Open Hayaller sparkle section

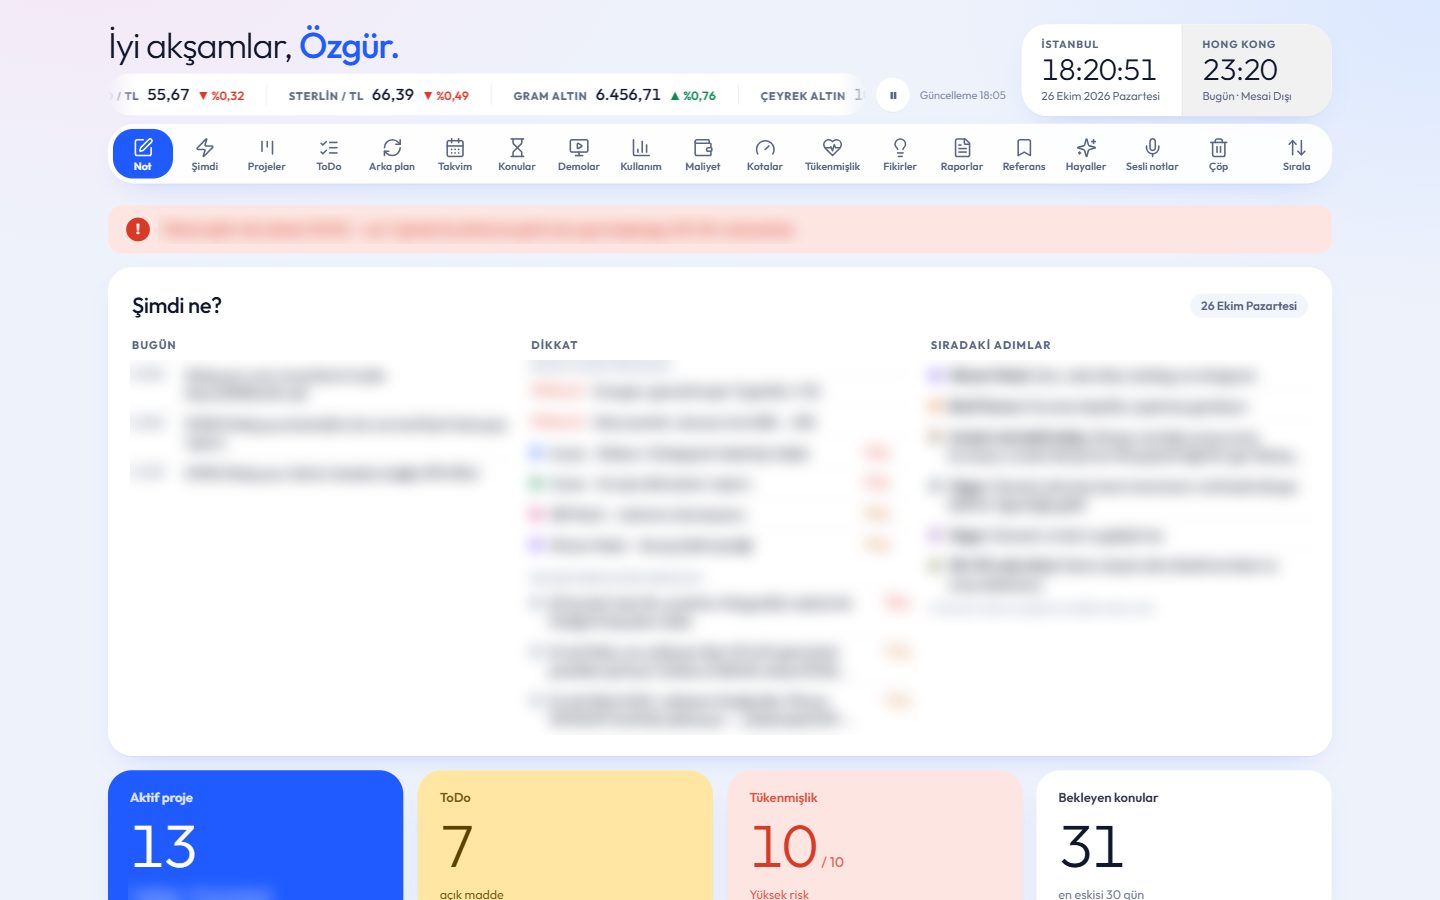coord(1086,154)
